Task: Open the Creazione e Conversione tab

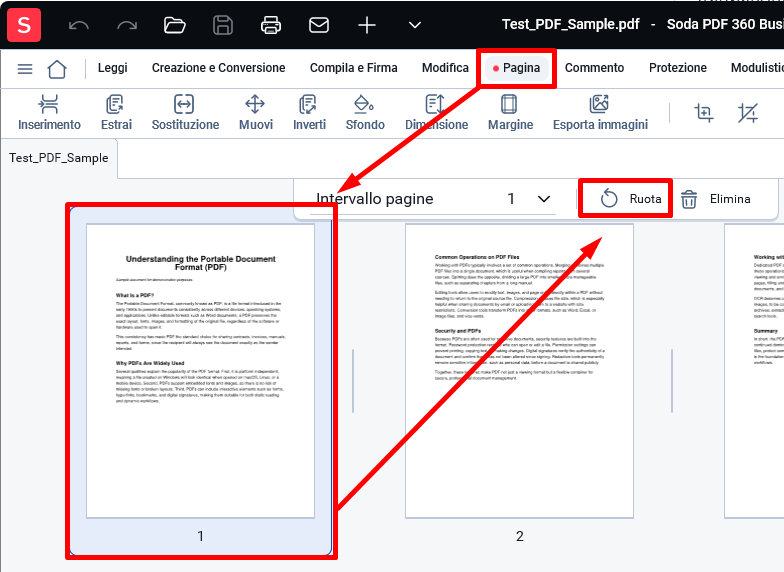Action: (218, 68)
